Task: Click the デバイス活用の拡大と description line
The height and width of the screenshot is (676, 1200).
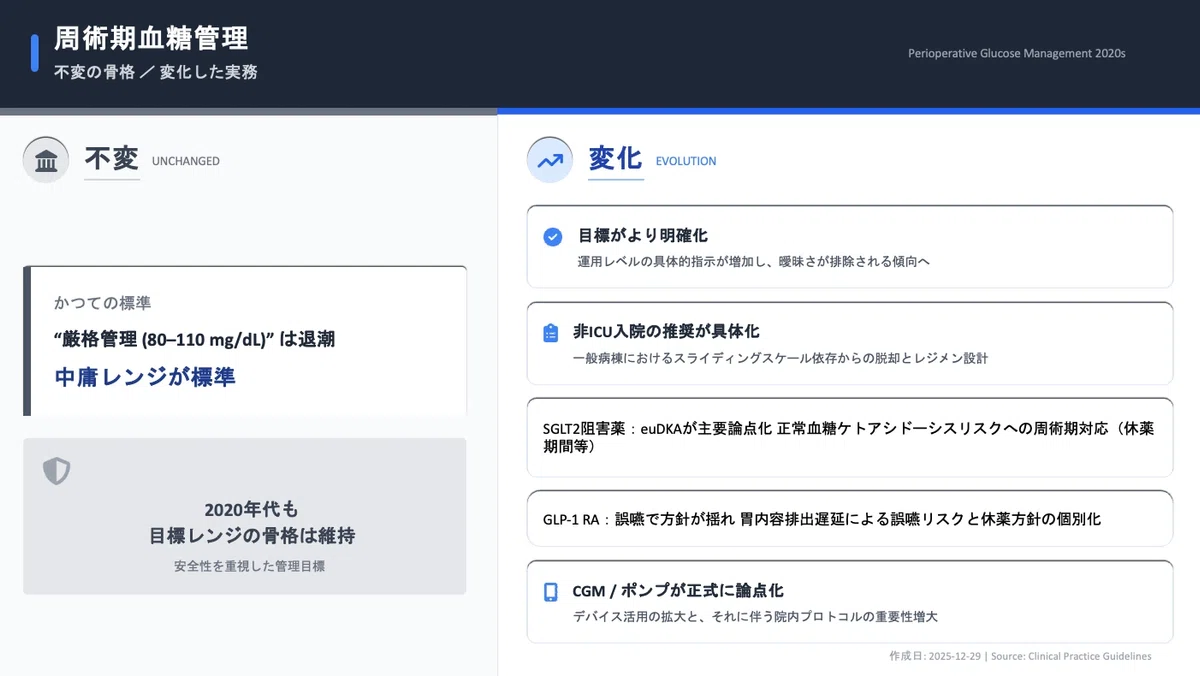Action: (x=755, y=617)
